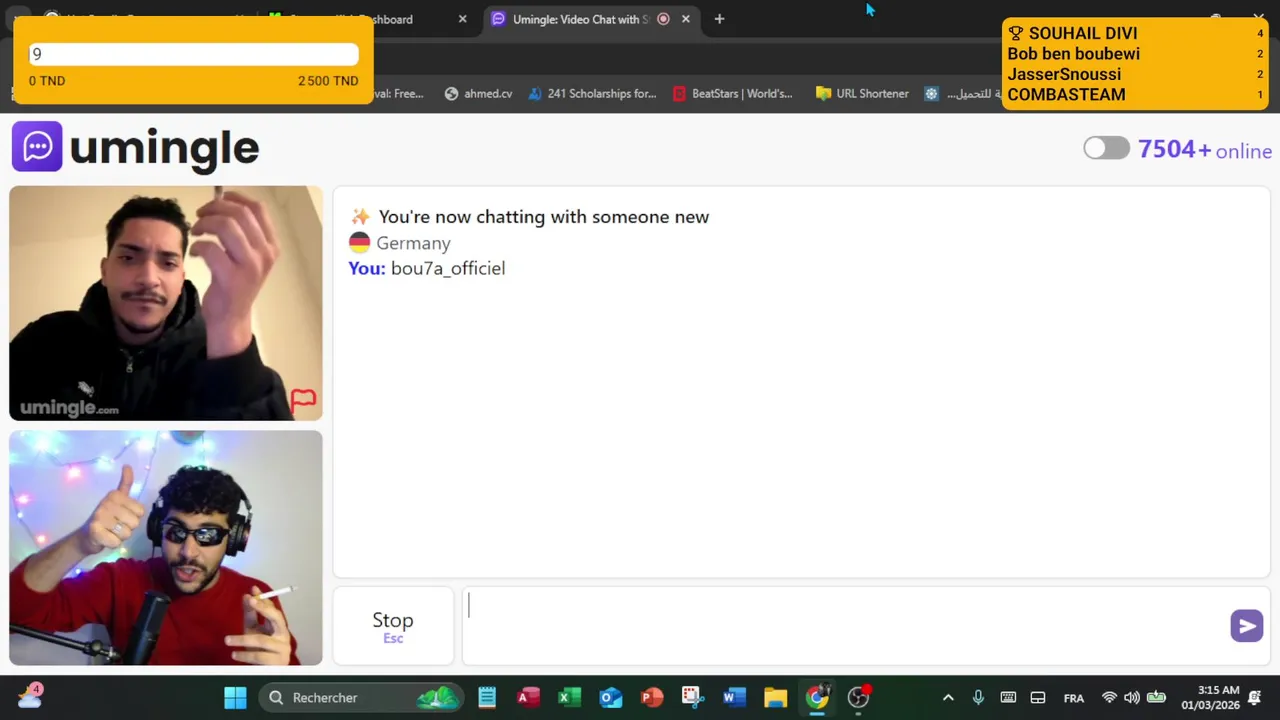Open the notification bell in the taskbar
The width and height of the screenshot is (1280, 720).
point(1255,698)
